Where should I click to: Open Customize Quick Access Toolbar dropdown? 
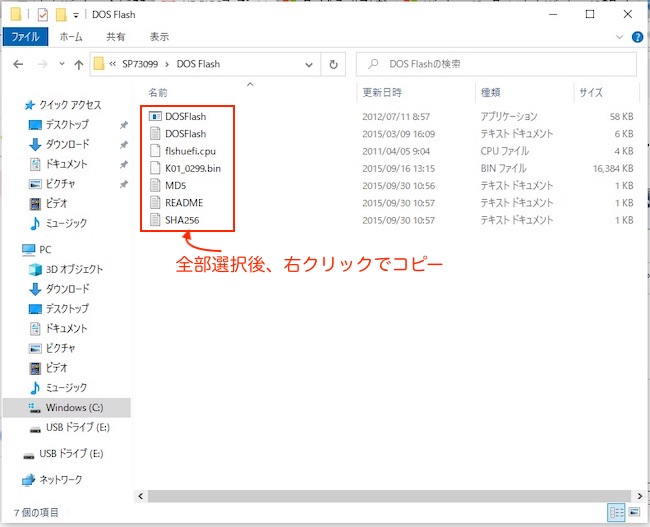(76, 15)
